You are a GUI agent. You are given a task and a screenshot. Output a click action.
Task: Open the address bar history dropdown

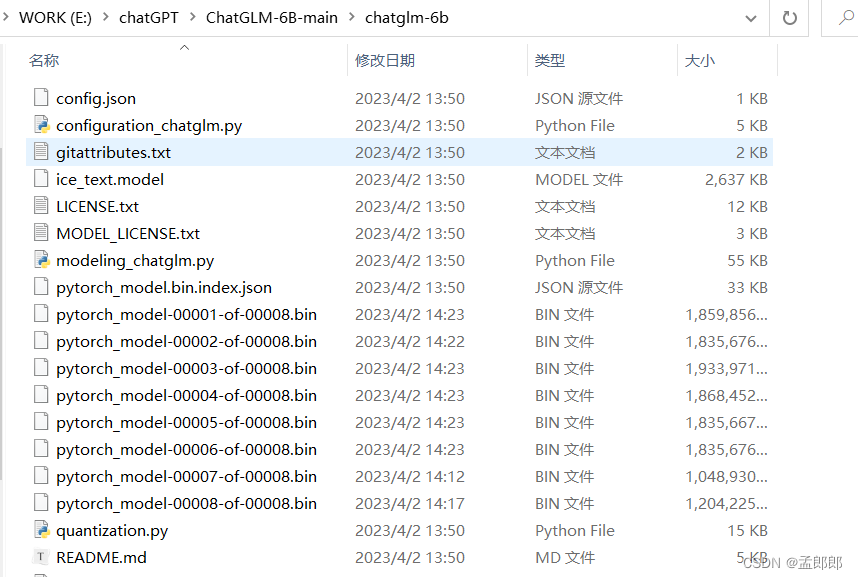(751, 19)
